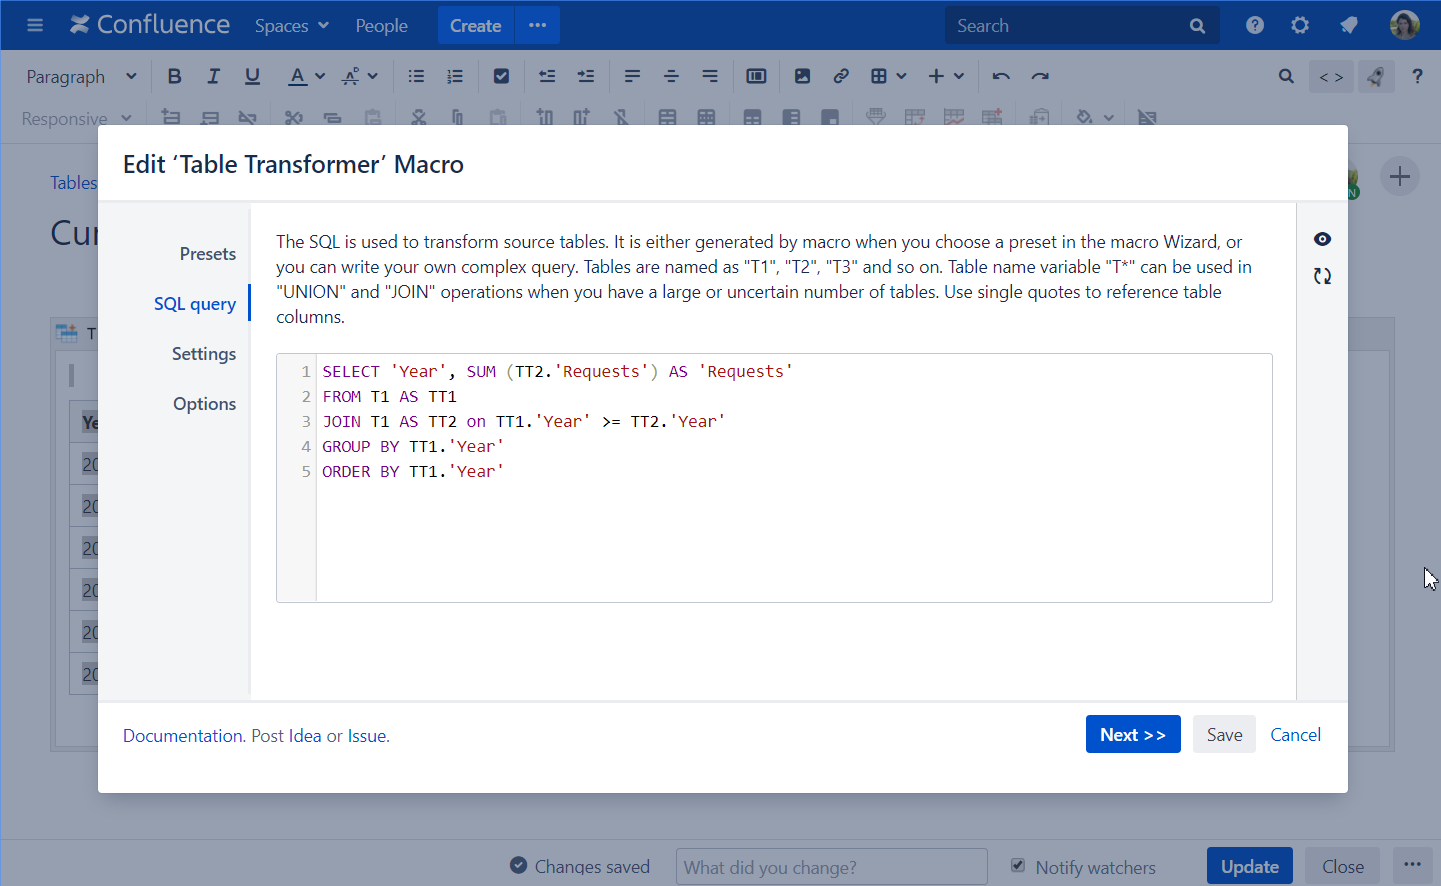
Task: Open the Documentation link
Action: (x=182, y=736)
